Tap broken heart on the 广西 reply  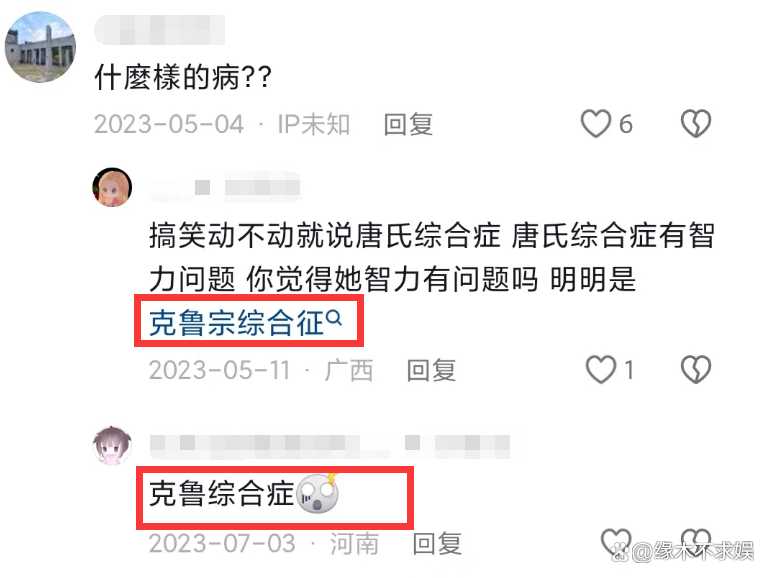(x=696, y=369)
